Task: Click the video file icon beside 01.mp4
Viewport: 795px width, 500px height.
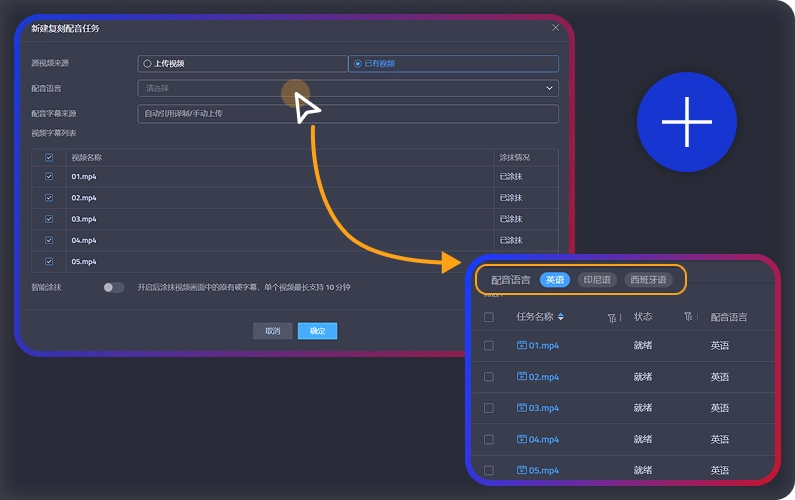Action: [521, 345]
